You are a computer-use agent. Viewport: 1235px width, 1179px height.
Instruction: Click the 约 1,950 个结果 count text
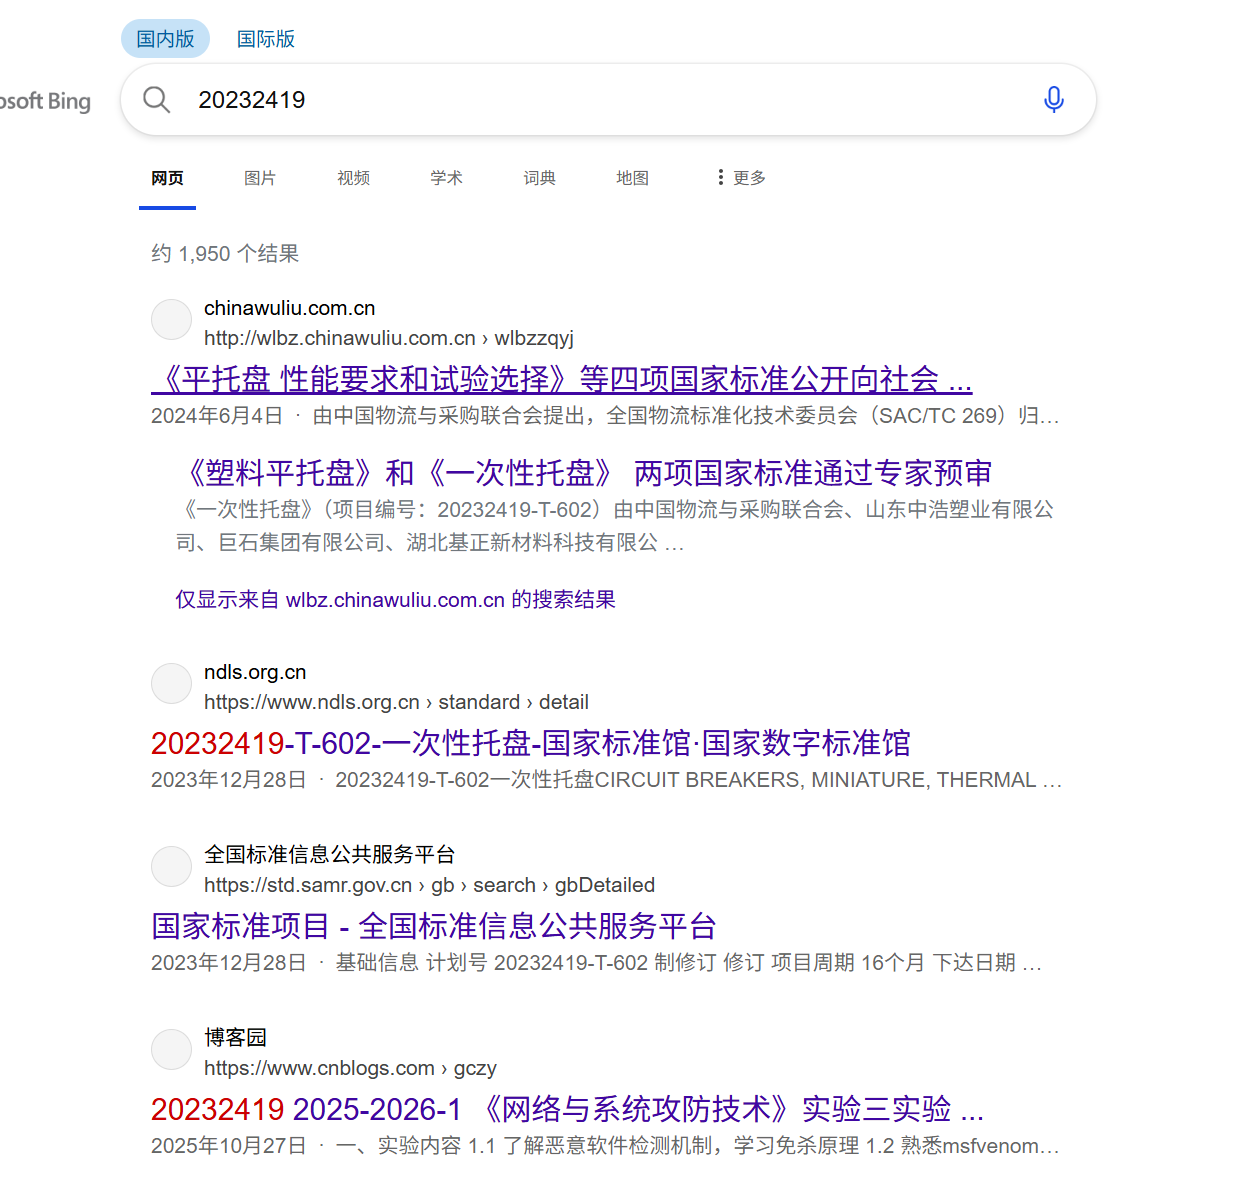(x=225, y=253)
